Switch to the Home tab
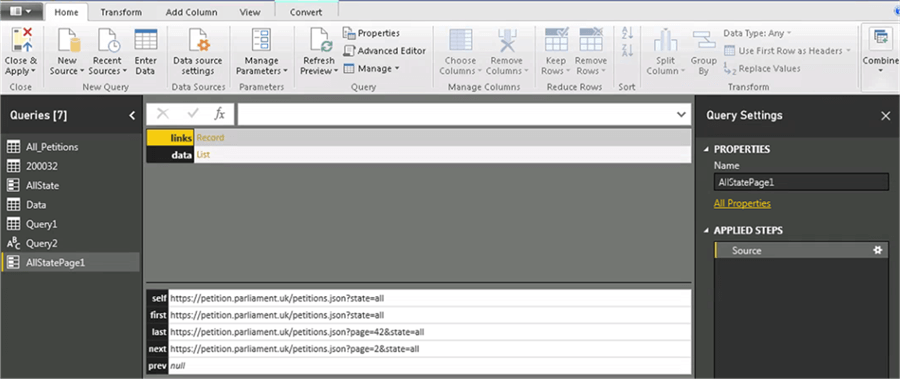This screenshot has width=900, height=379. pyautogui.click(x=67, y=12)
